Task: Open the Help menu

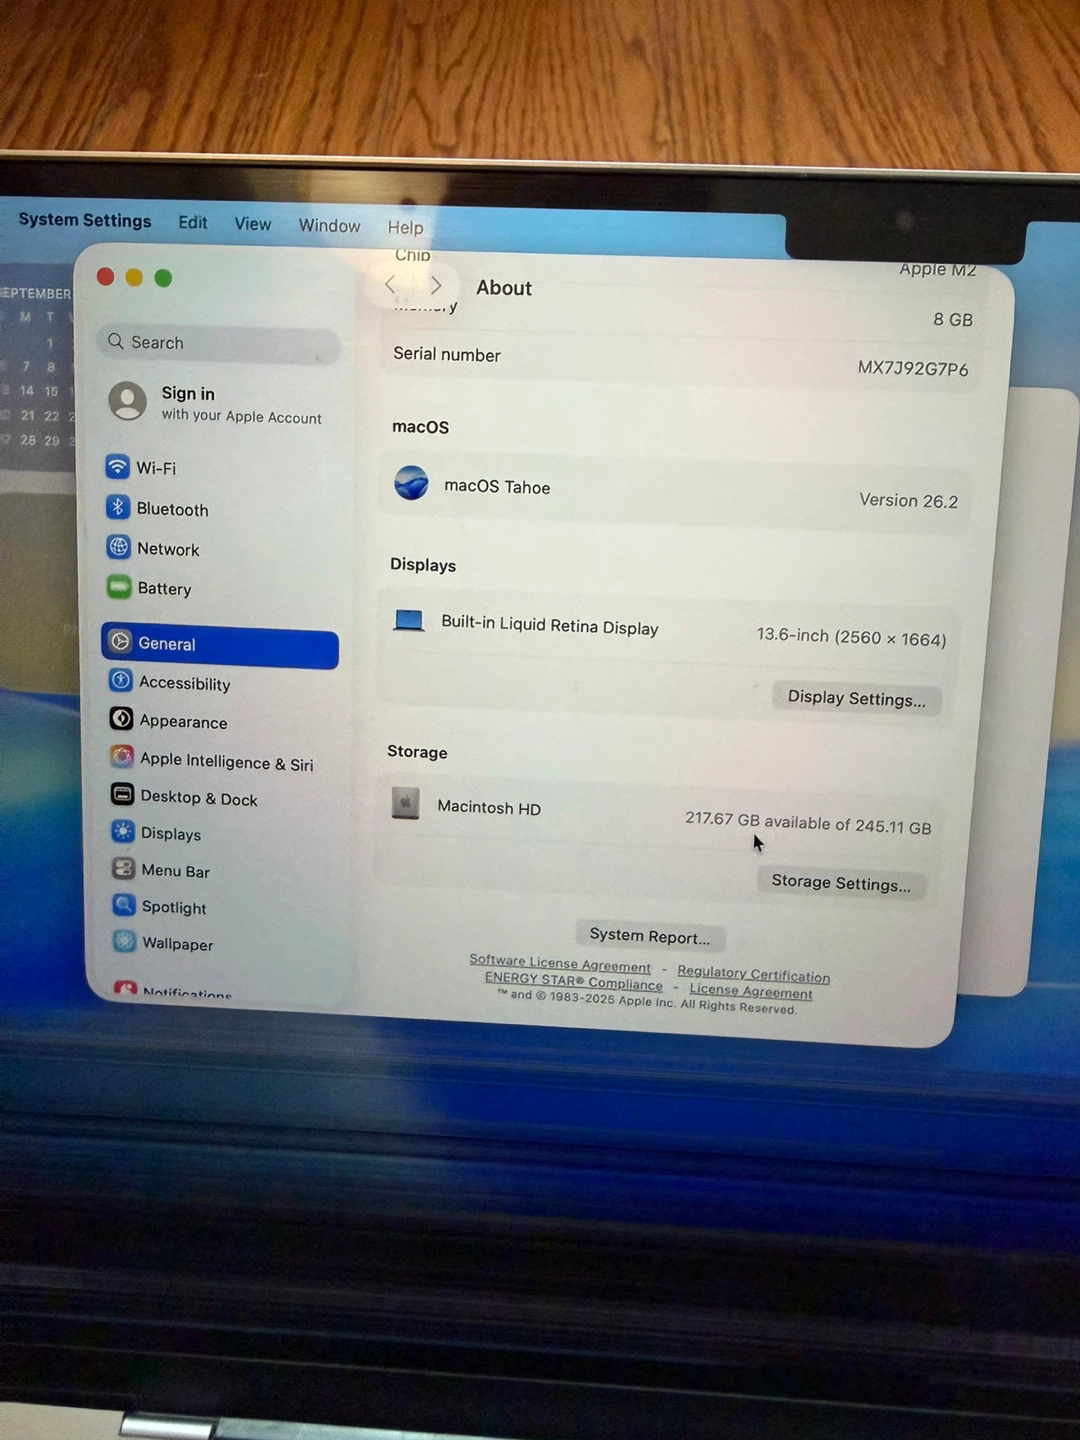Action: coord(406,228)
